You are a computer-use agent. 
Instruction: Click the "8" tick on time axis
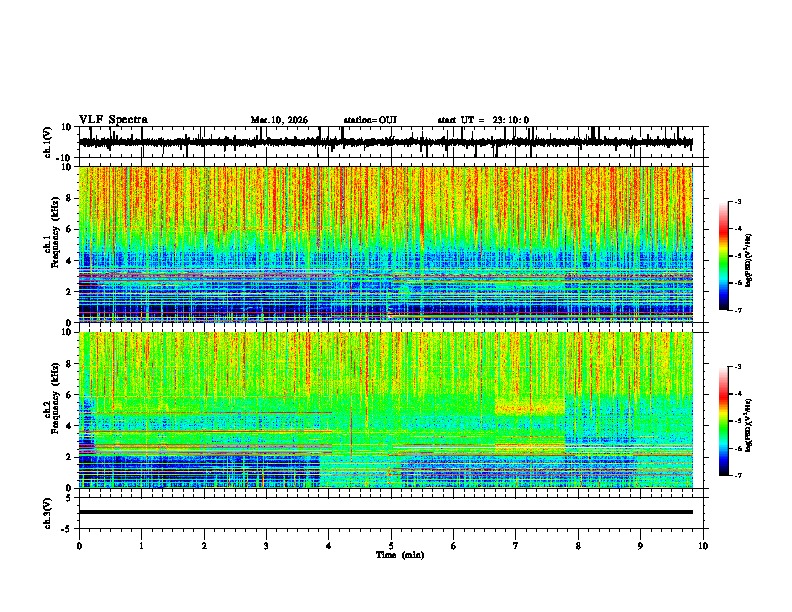click(x=578, y=546)
